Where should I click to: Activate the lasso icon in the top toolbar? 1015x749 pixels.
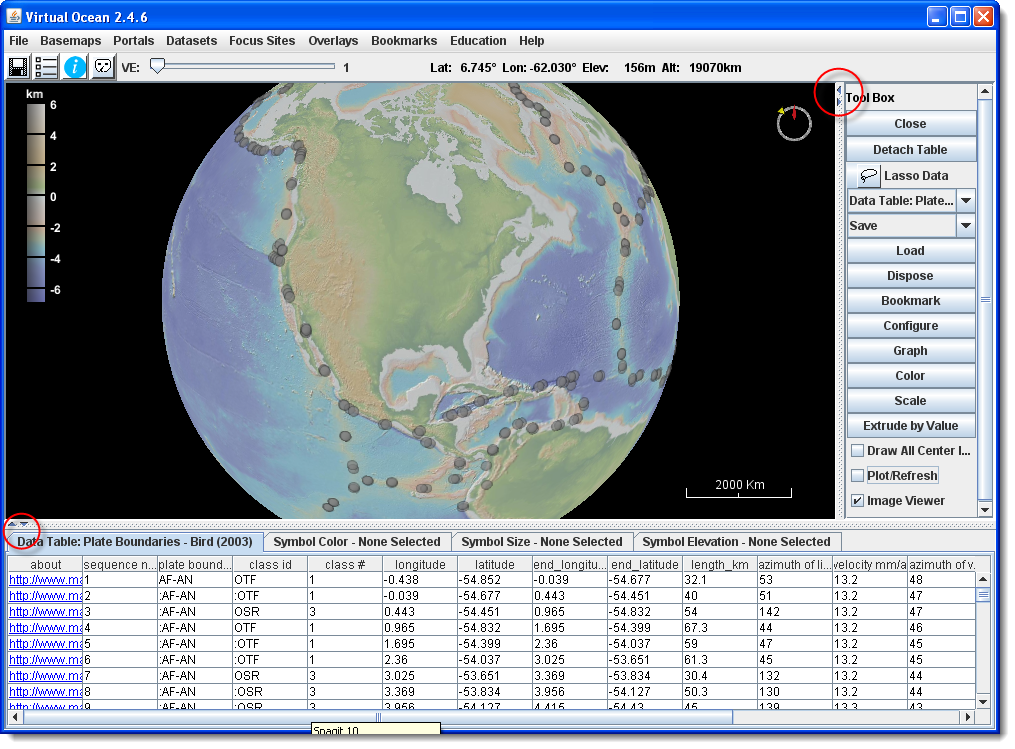103,66
